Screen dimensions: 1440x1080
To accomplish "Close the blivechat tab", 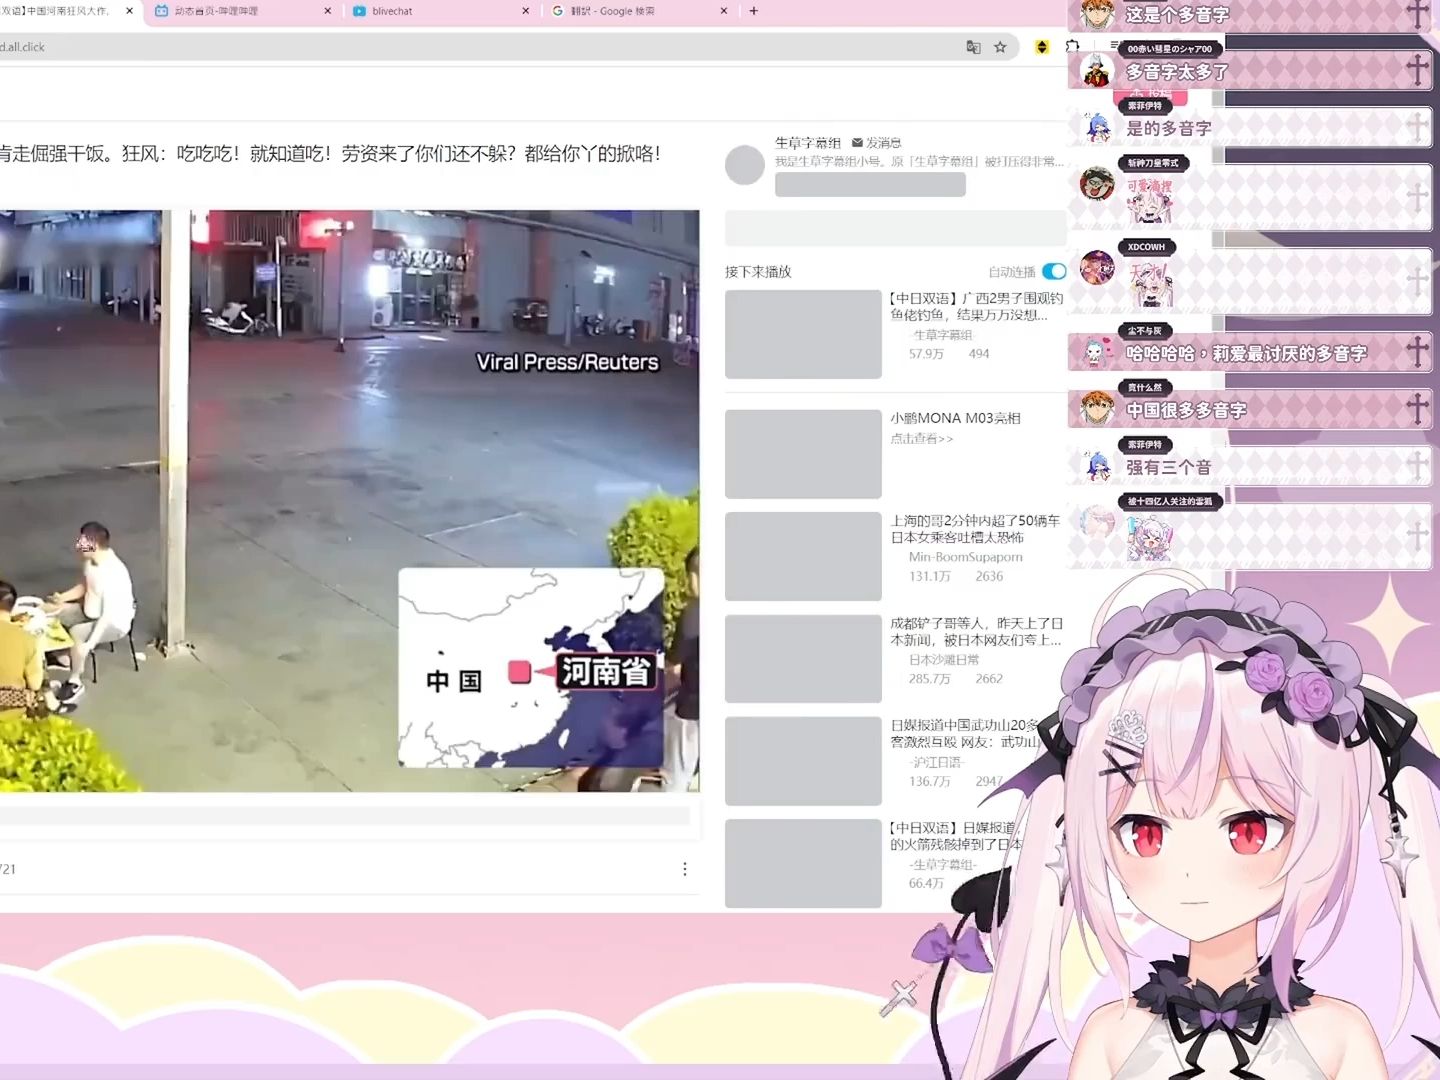I will tap(526, 11).
